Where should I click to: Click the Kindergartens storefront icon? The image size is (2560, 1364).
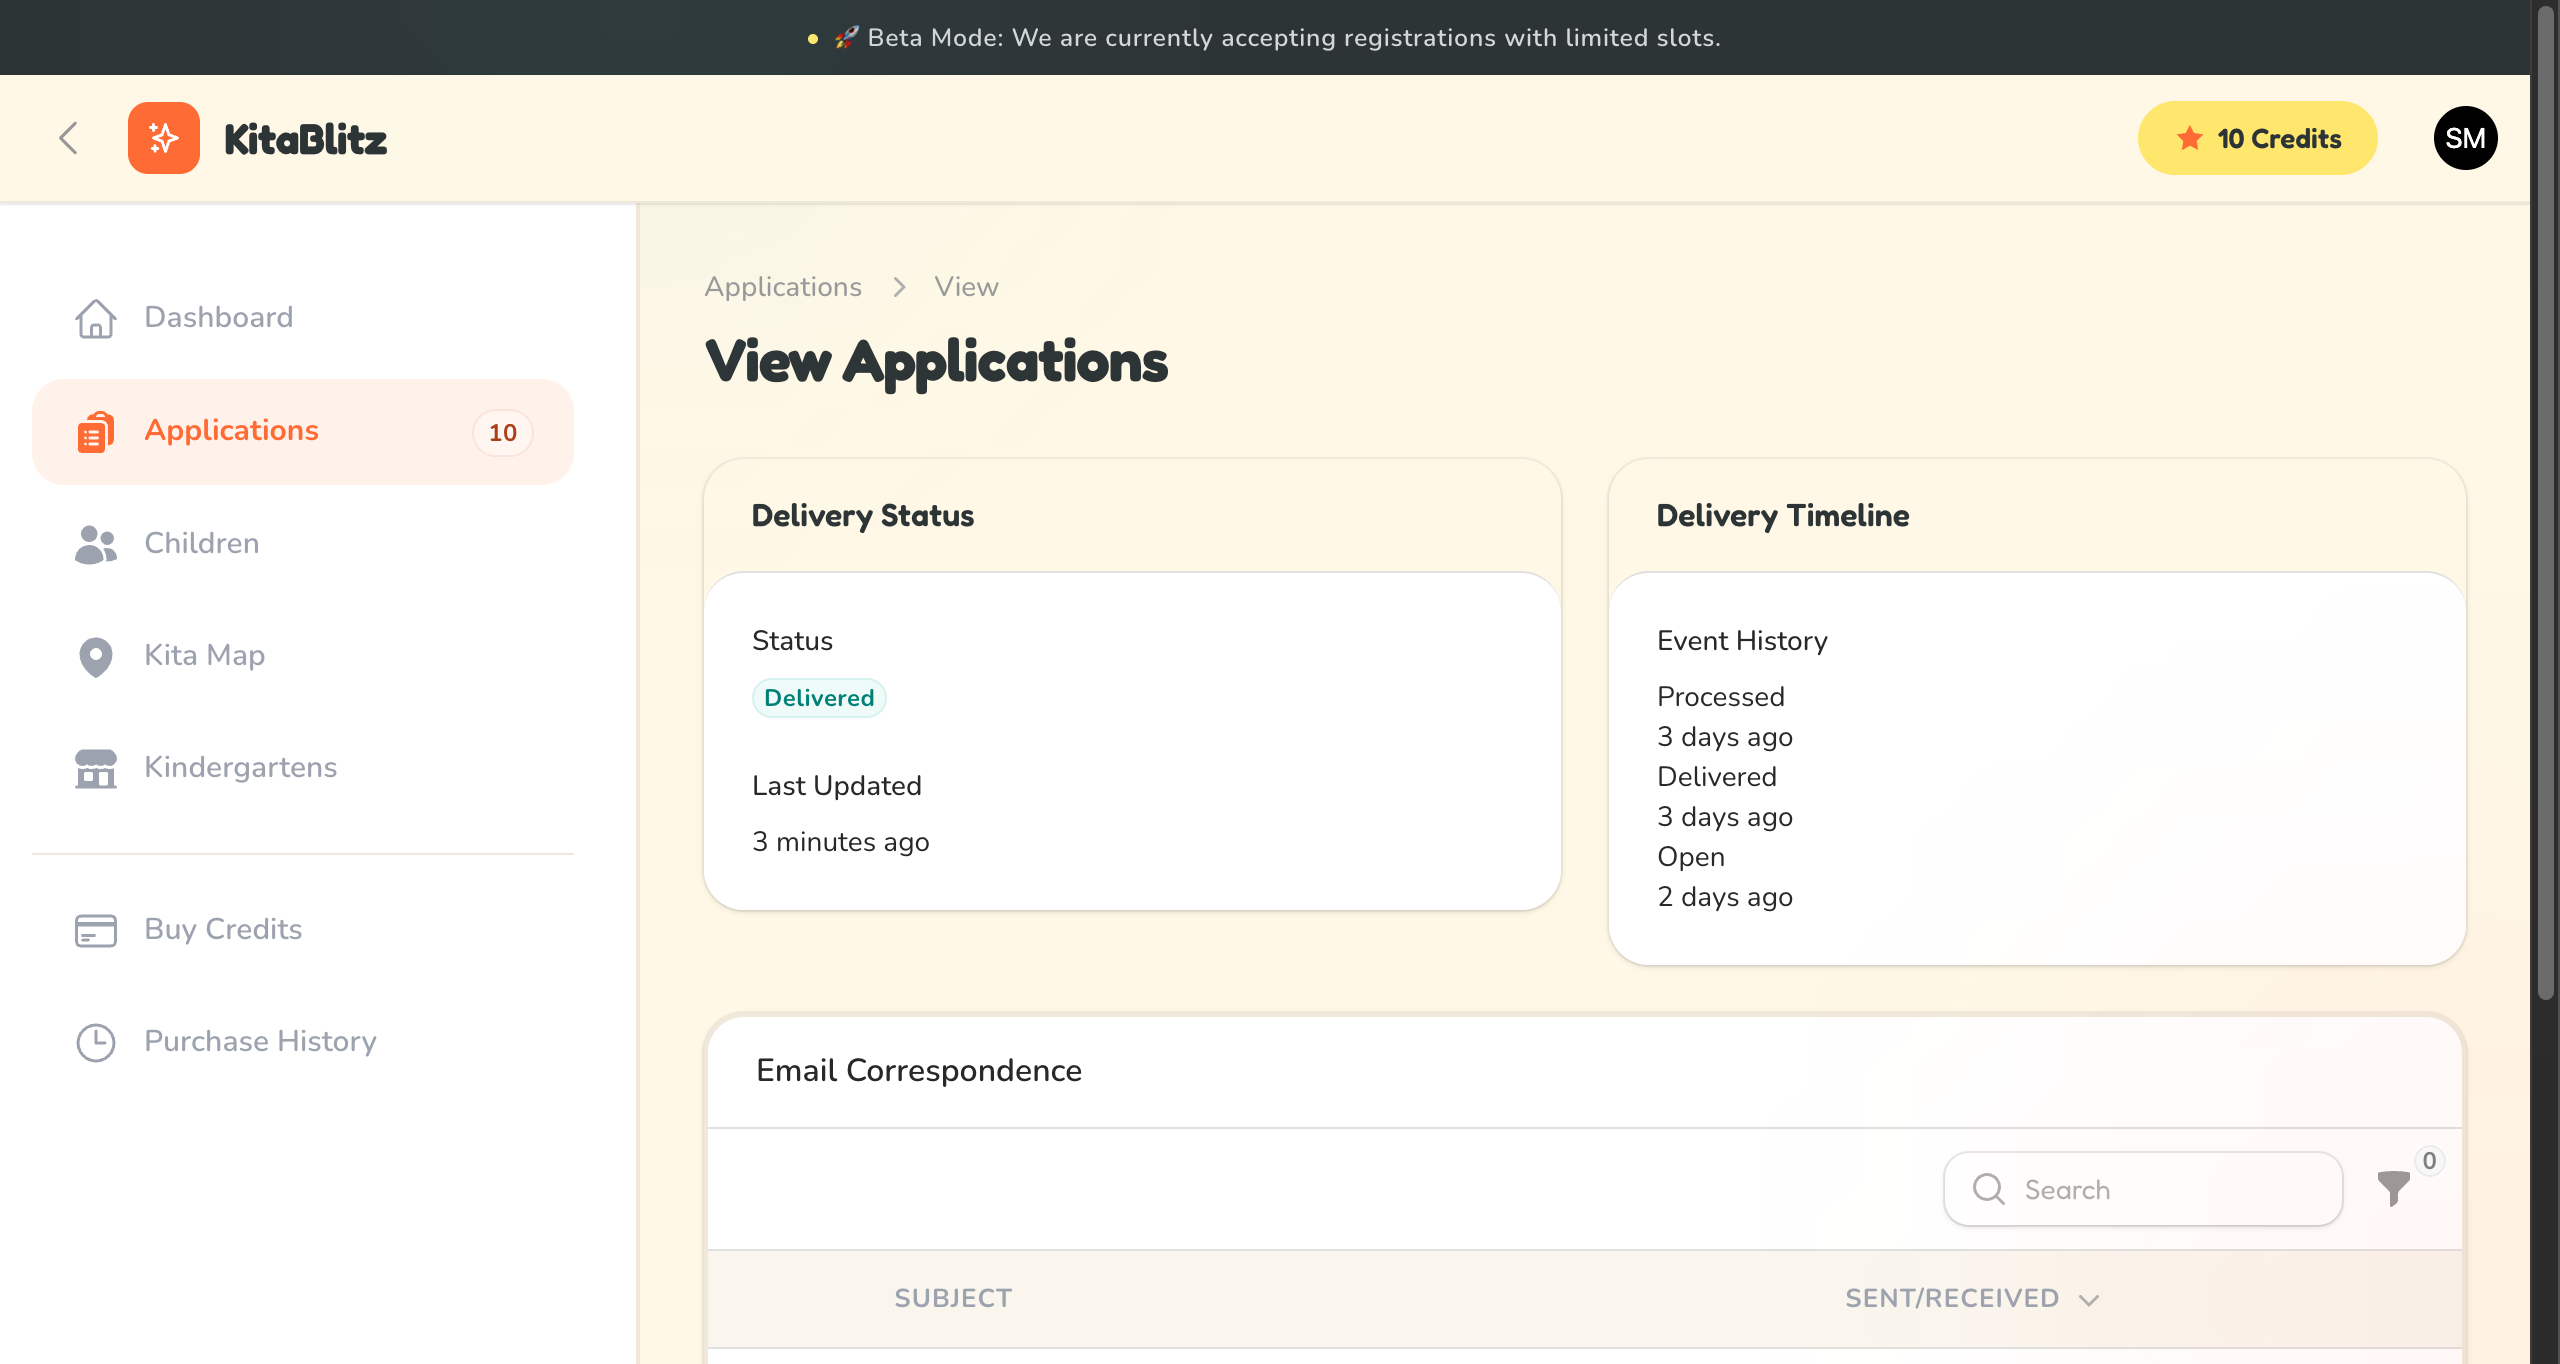tap(96, 768)
